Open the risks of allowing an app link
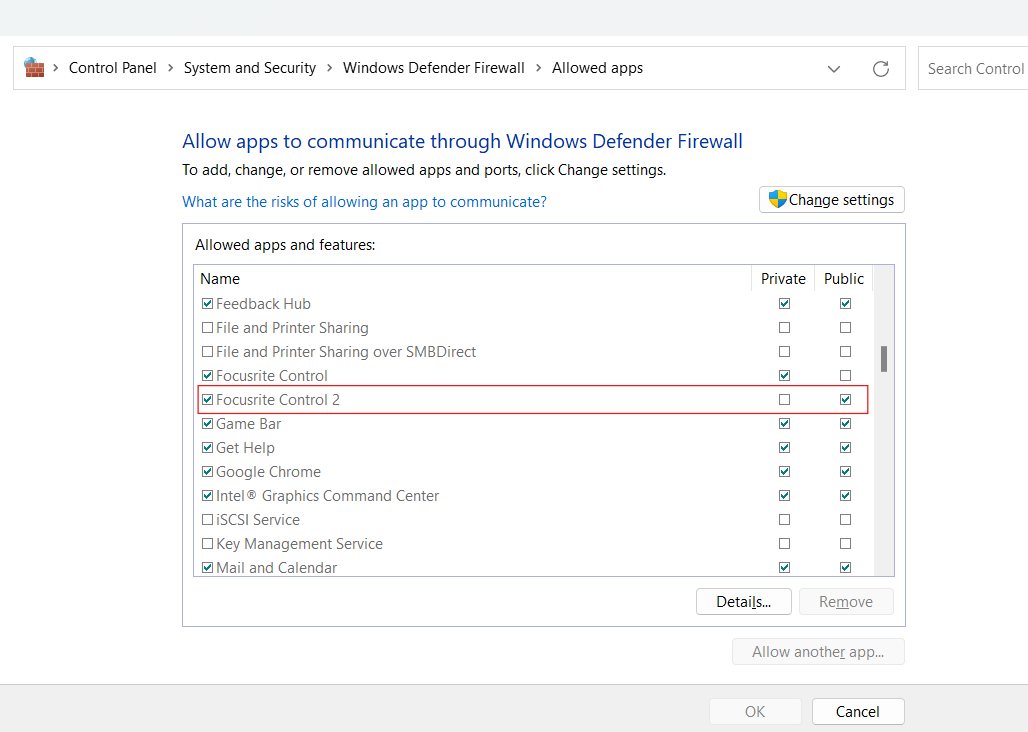 (x=364, y=202)
